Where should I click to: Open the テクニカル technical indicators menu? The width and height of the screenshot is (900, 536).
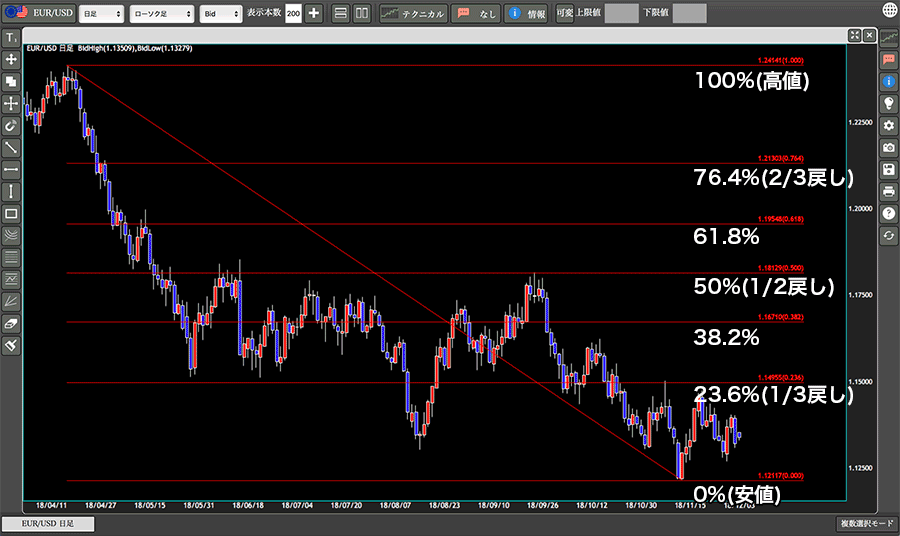click(412, 14)
